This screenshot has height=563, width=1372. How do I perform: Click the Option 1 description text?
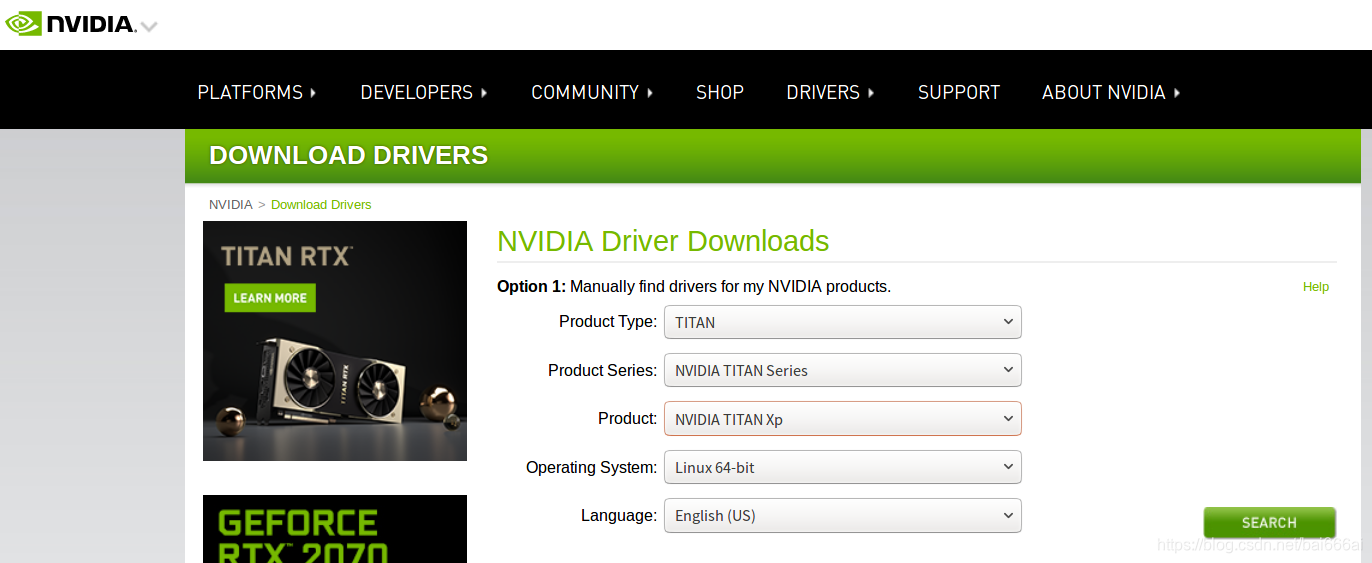click(694, 286)
